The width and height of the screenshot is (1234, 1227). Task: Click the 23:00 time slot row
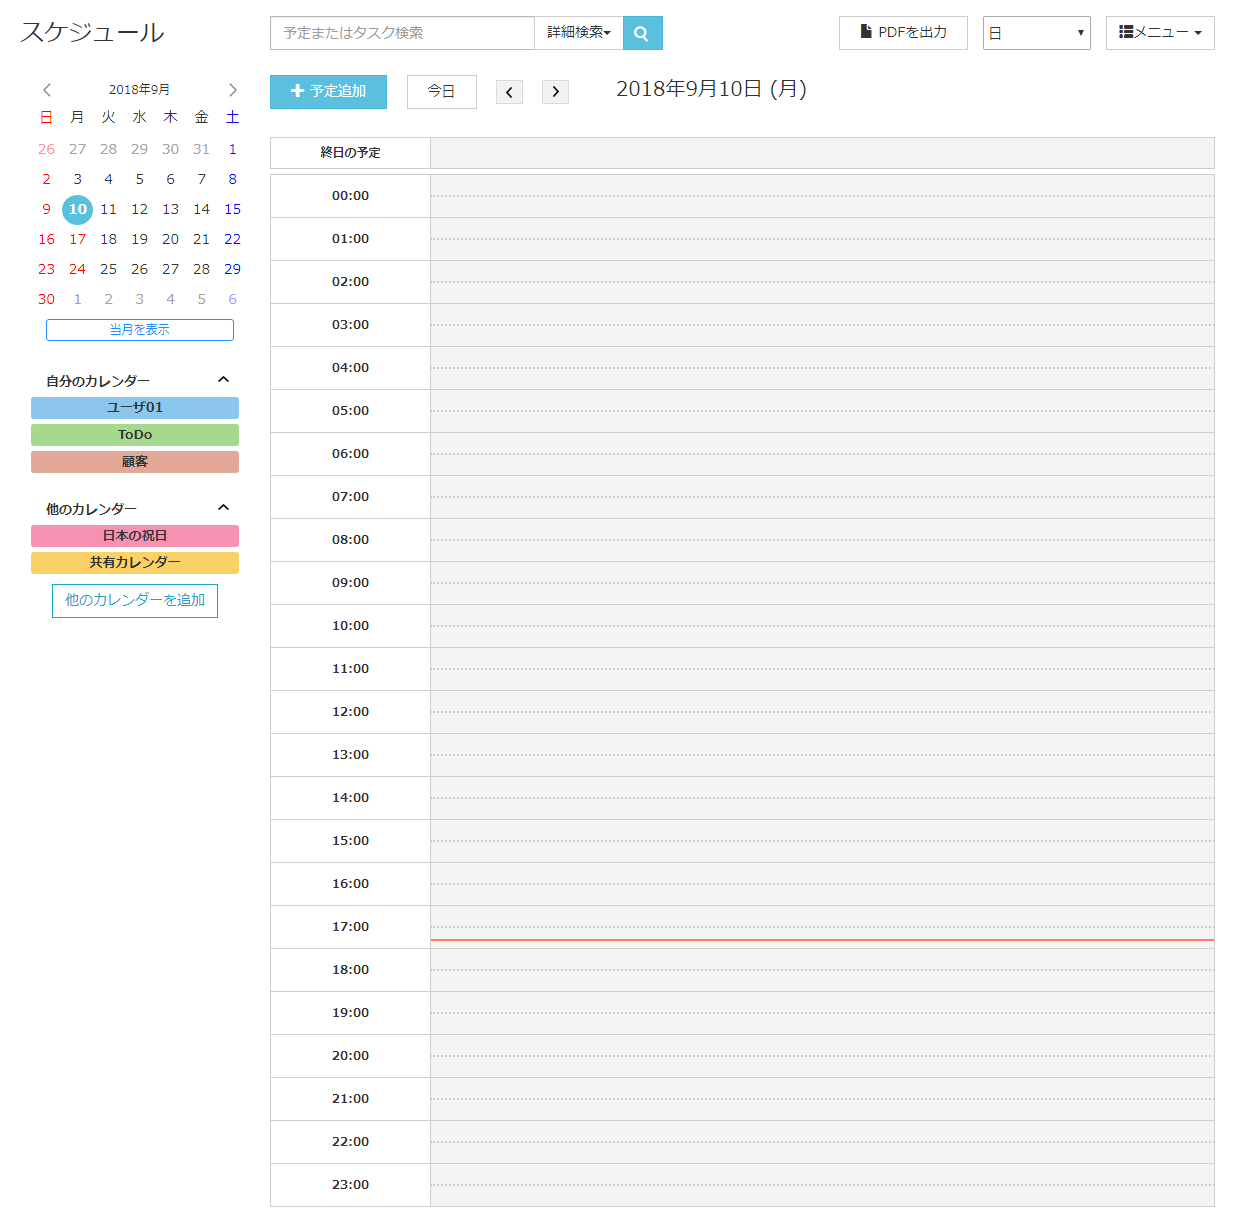[x=742, y=1185]
